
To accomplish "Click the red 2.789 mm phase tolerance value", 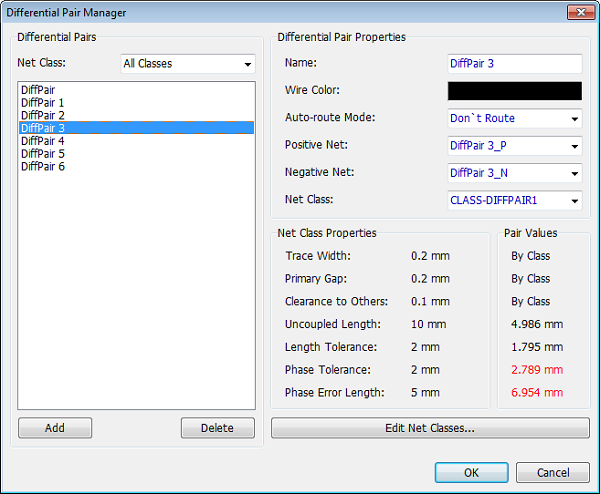I will [x=537, y=370].
